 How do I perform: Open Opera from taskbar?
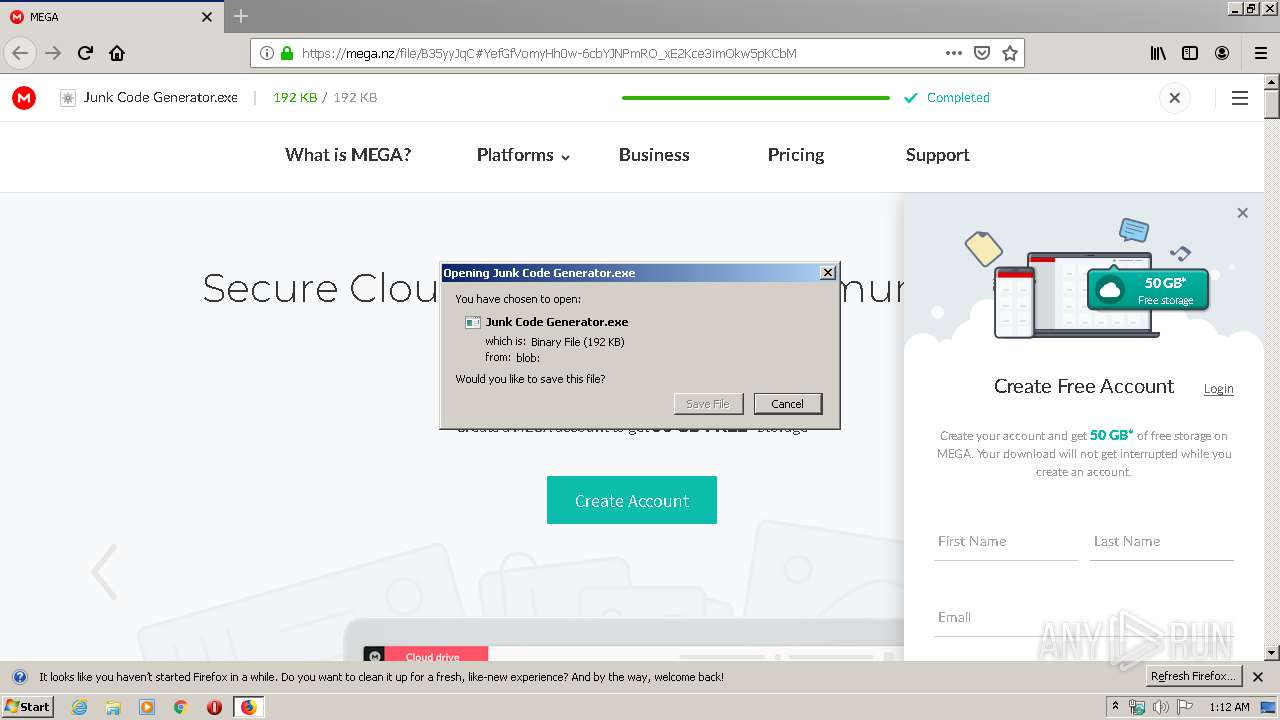214,707
